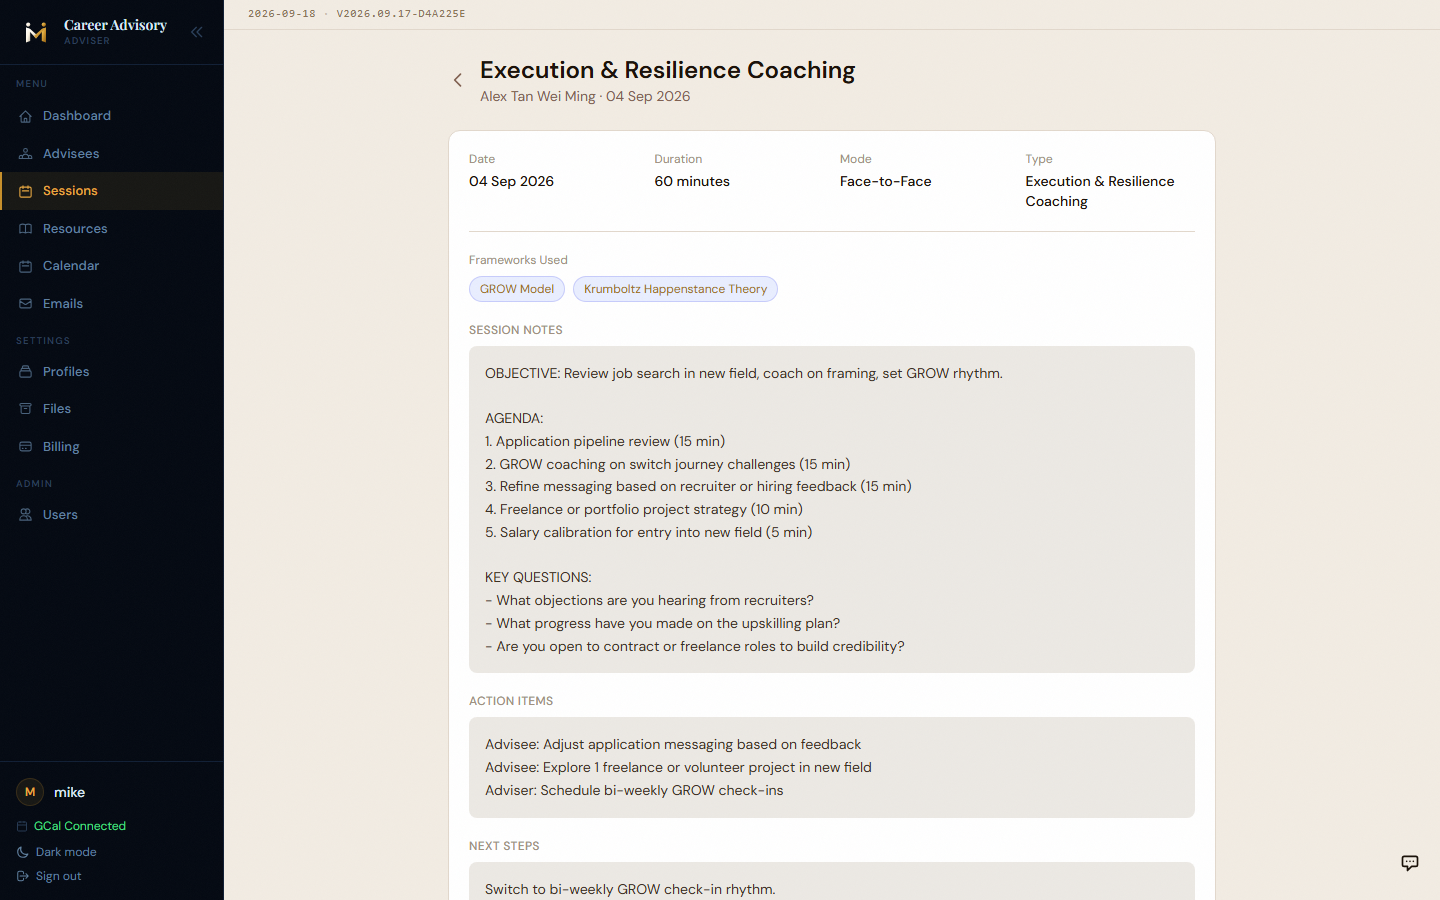Click question about contract or freelance roles

[x=695, y=647]
